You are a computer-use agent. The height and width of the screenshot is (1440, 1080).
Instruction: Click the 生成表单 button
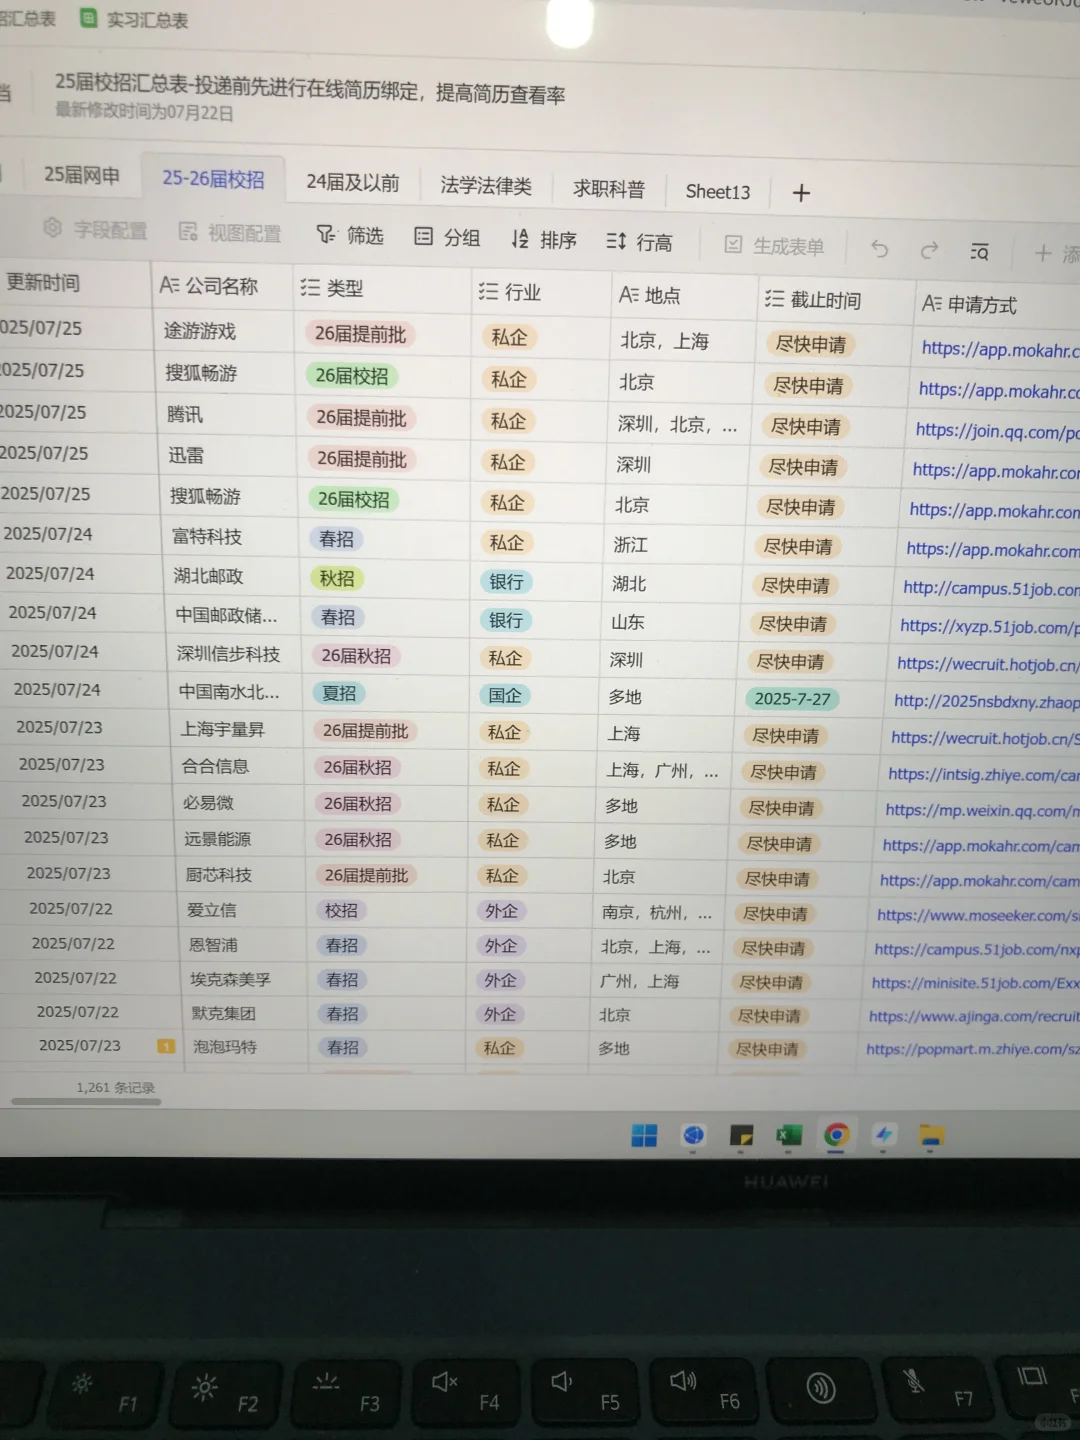pyautogui.click(x=774, y=246)
